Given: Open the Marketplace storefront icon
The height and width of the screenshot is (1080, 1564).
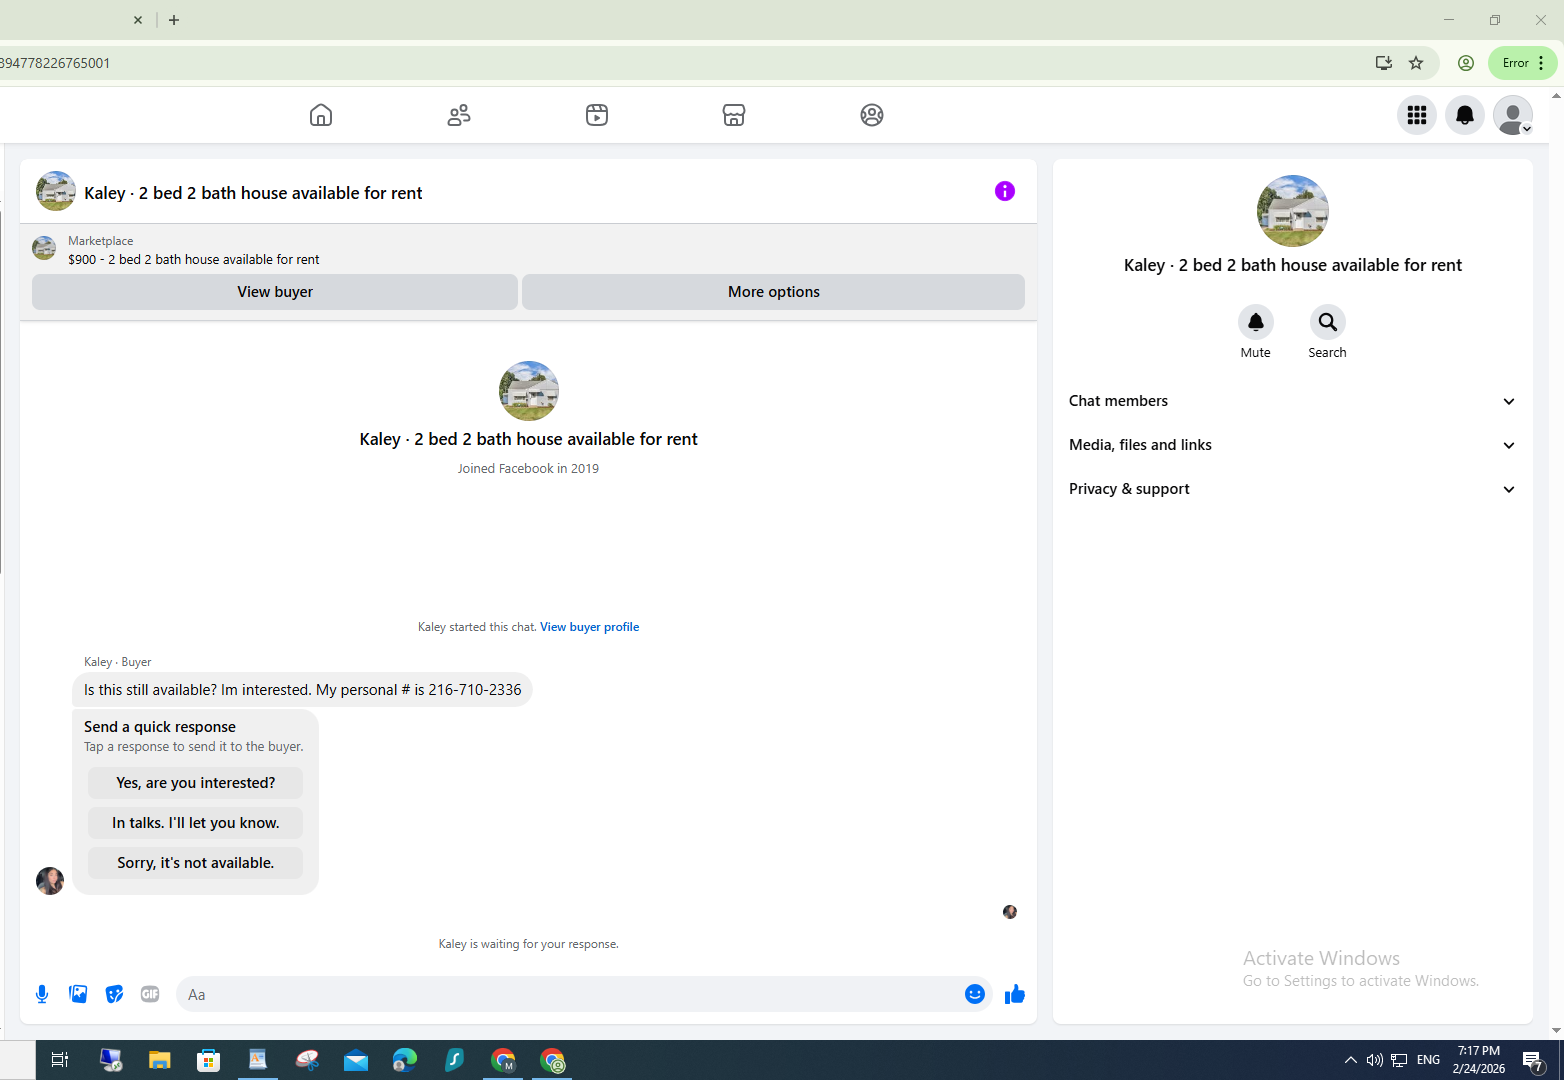Looking at the screenshot, I should pos(734,115).
